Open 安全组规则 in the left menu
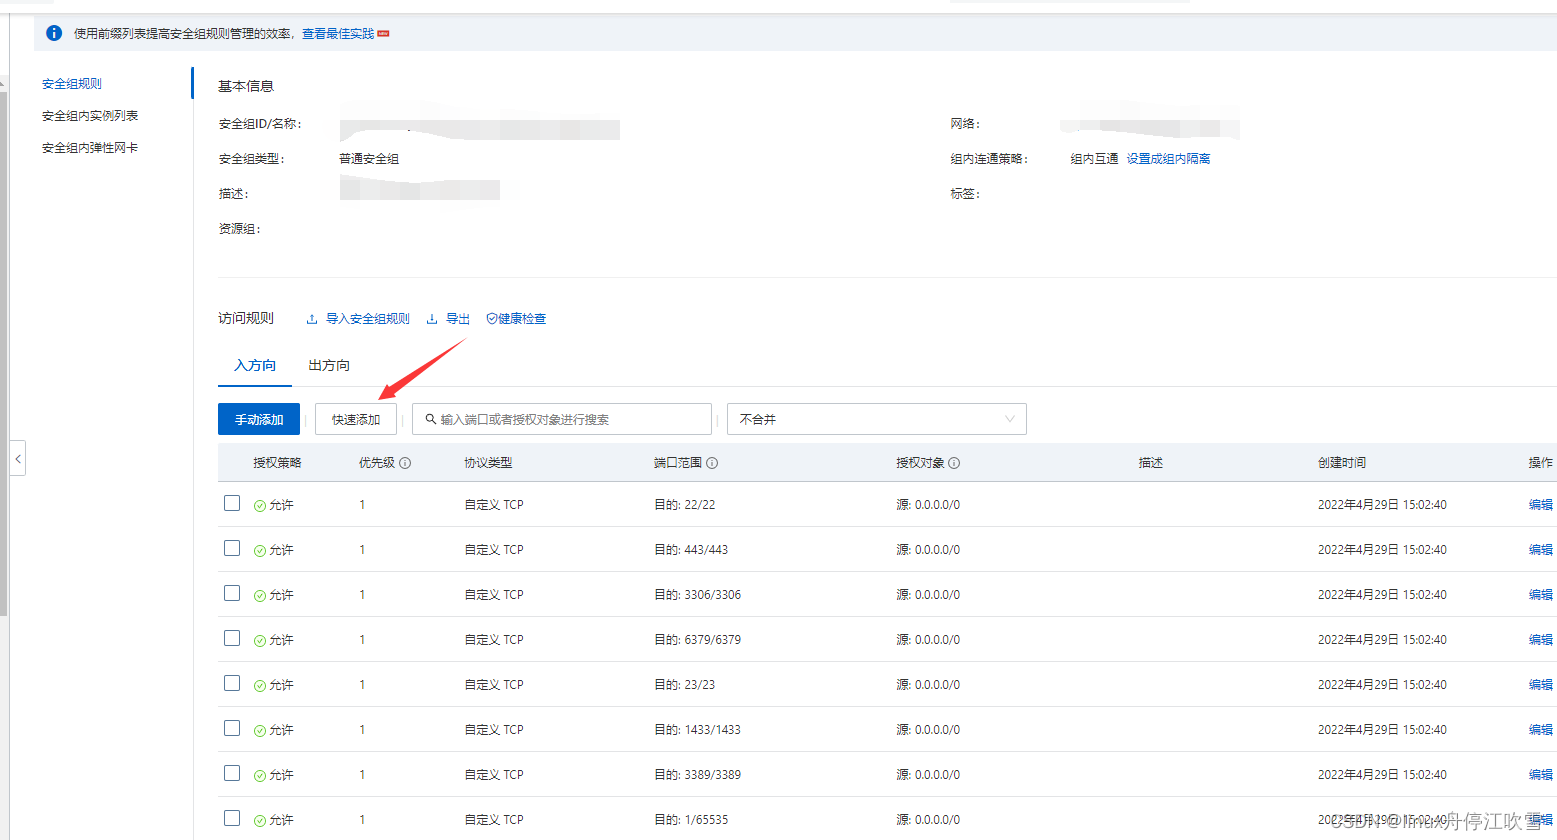Screen dimensions: 1557x840 click(72, 84)
